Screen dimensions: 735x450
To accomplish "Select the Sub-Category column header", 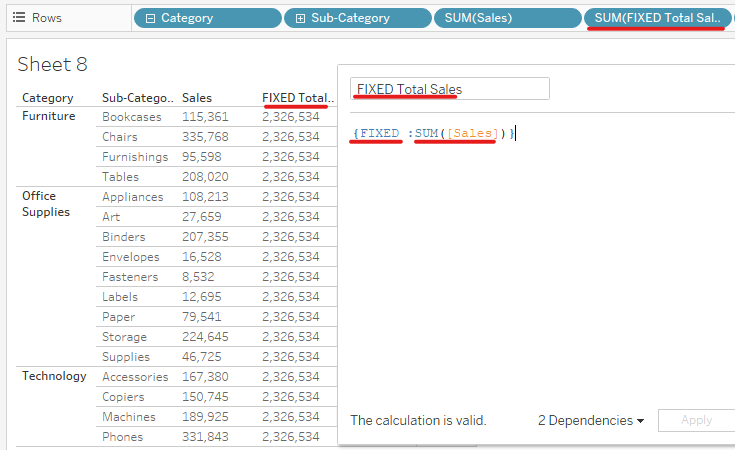I will click(x=137, y=98).
